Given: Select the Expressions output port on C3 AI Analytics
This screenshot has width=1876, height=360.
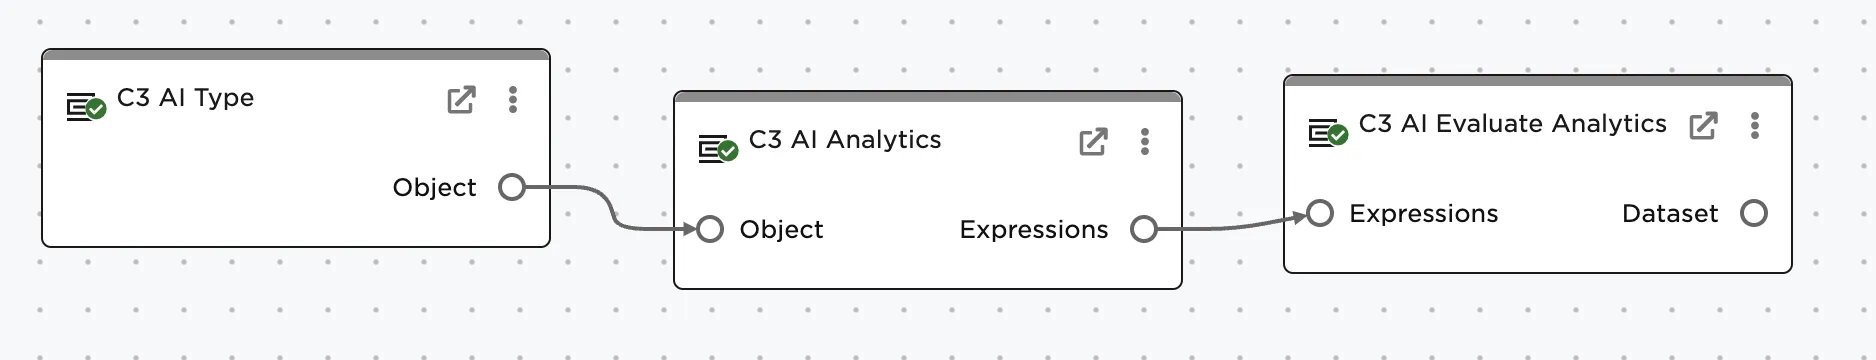Looking at the screenshot, I should click(x=1144, y=229).
